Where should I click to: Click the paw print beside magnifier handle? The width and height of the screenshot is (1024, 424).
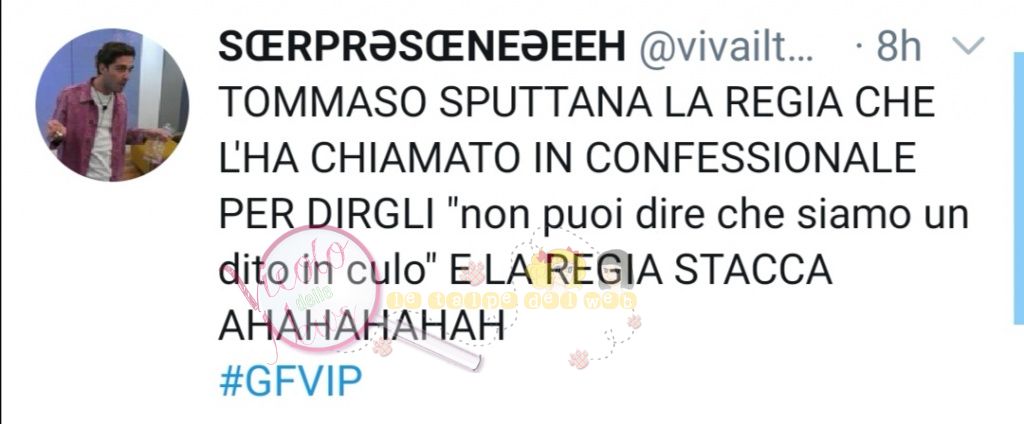383,346
